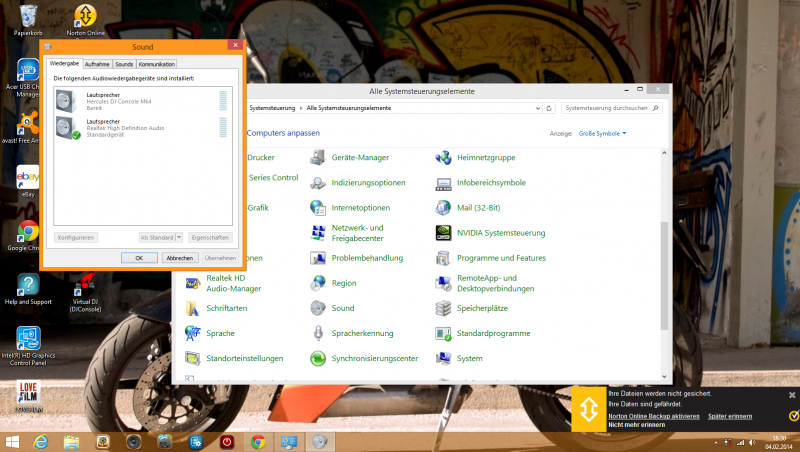Click the Synchronisierungscenter icon
Screen dimensions: 800x452
318,358
